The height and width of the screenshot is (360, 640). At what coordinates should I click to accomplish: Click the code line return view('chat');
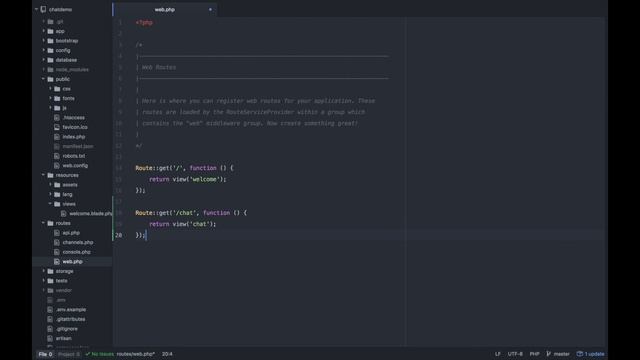coord(182,224)
